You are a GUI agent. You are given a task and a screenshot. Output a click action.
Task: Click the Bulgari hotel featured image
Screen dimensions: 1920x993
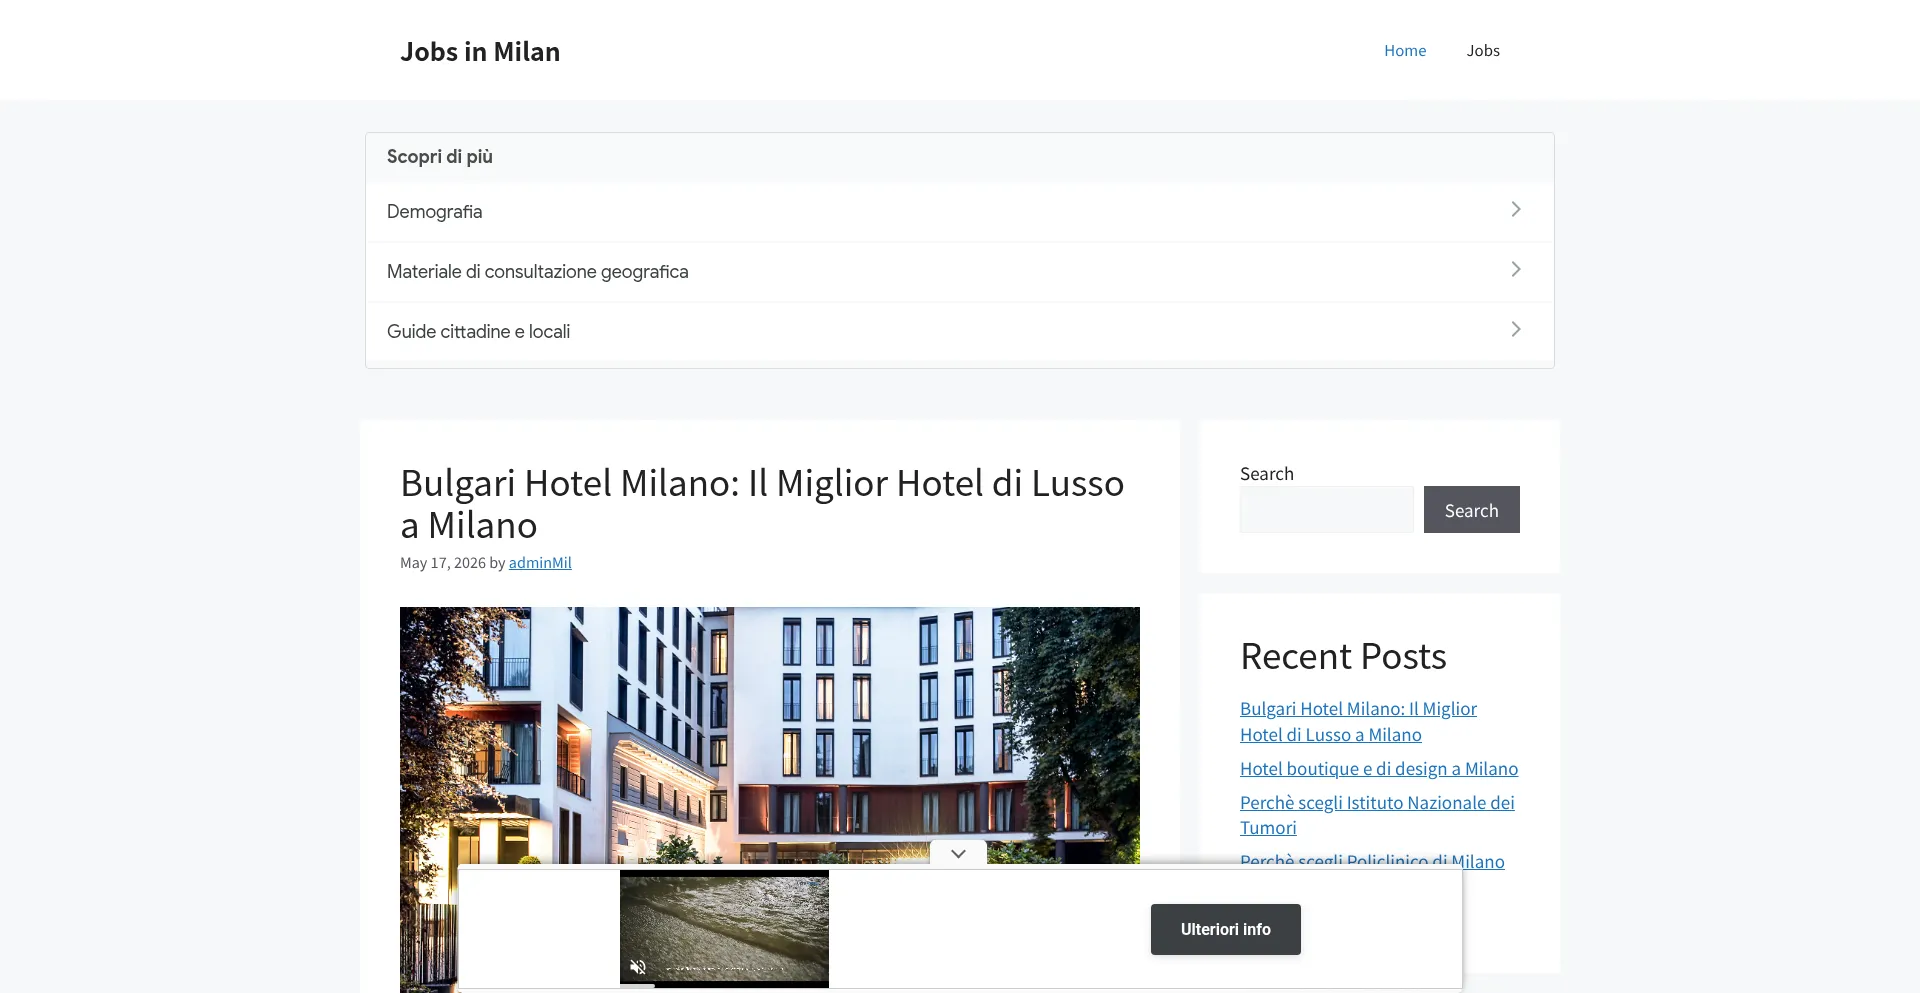[x=770, y=735]
